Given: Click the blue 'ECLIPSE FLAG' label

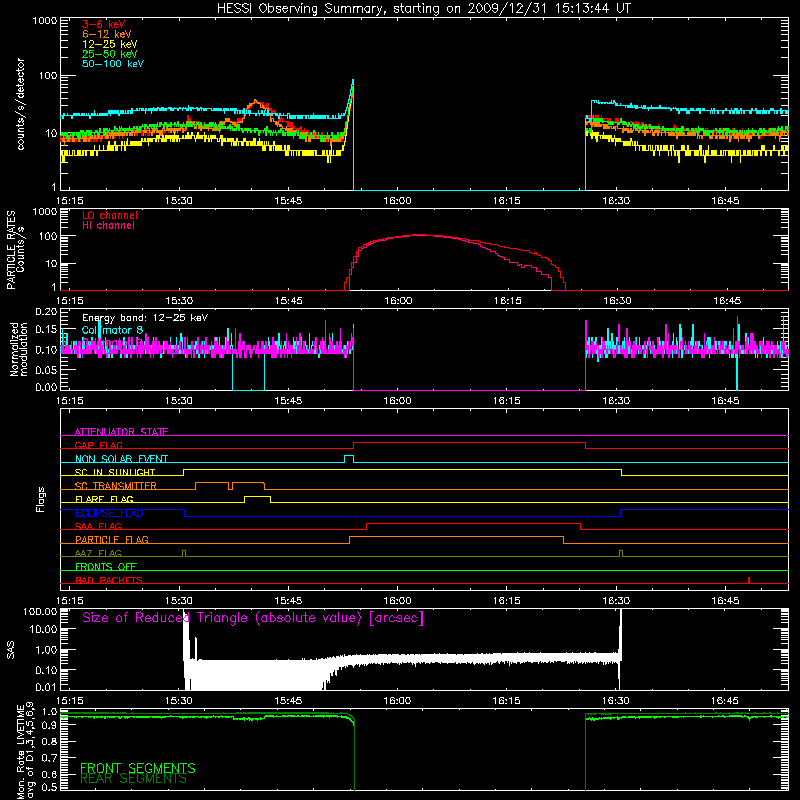Looking at the screenshot, I should [x=109, y=513].
